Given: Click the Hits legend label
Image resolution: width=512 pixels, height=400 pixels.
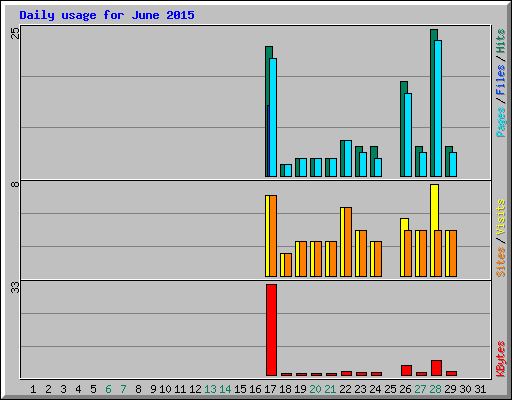Looking at the screenshot, I should (501, 41).
